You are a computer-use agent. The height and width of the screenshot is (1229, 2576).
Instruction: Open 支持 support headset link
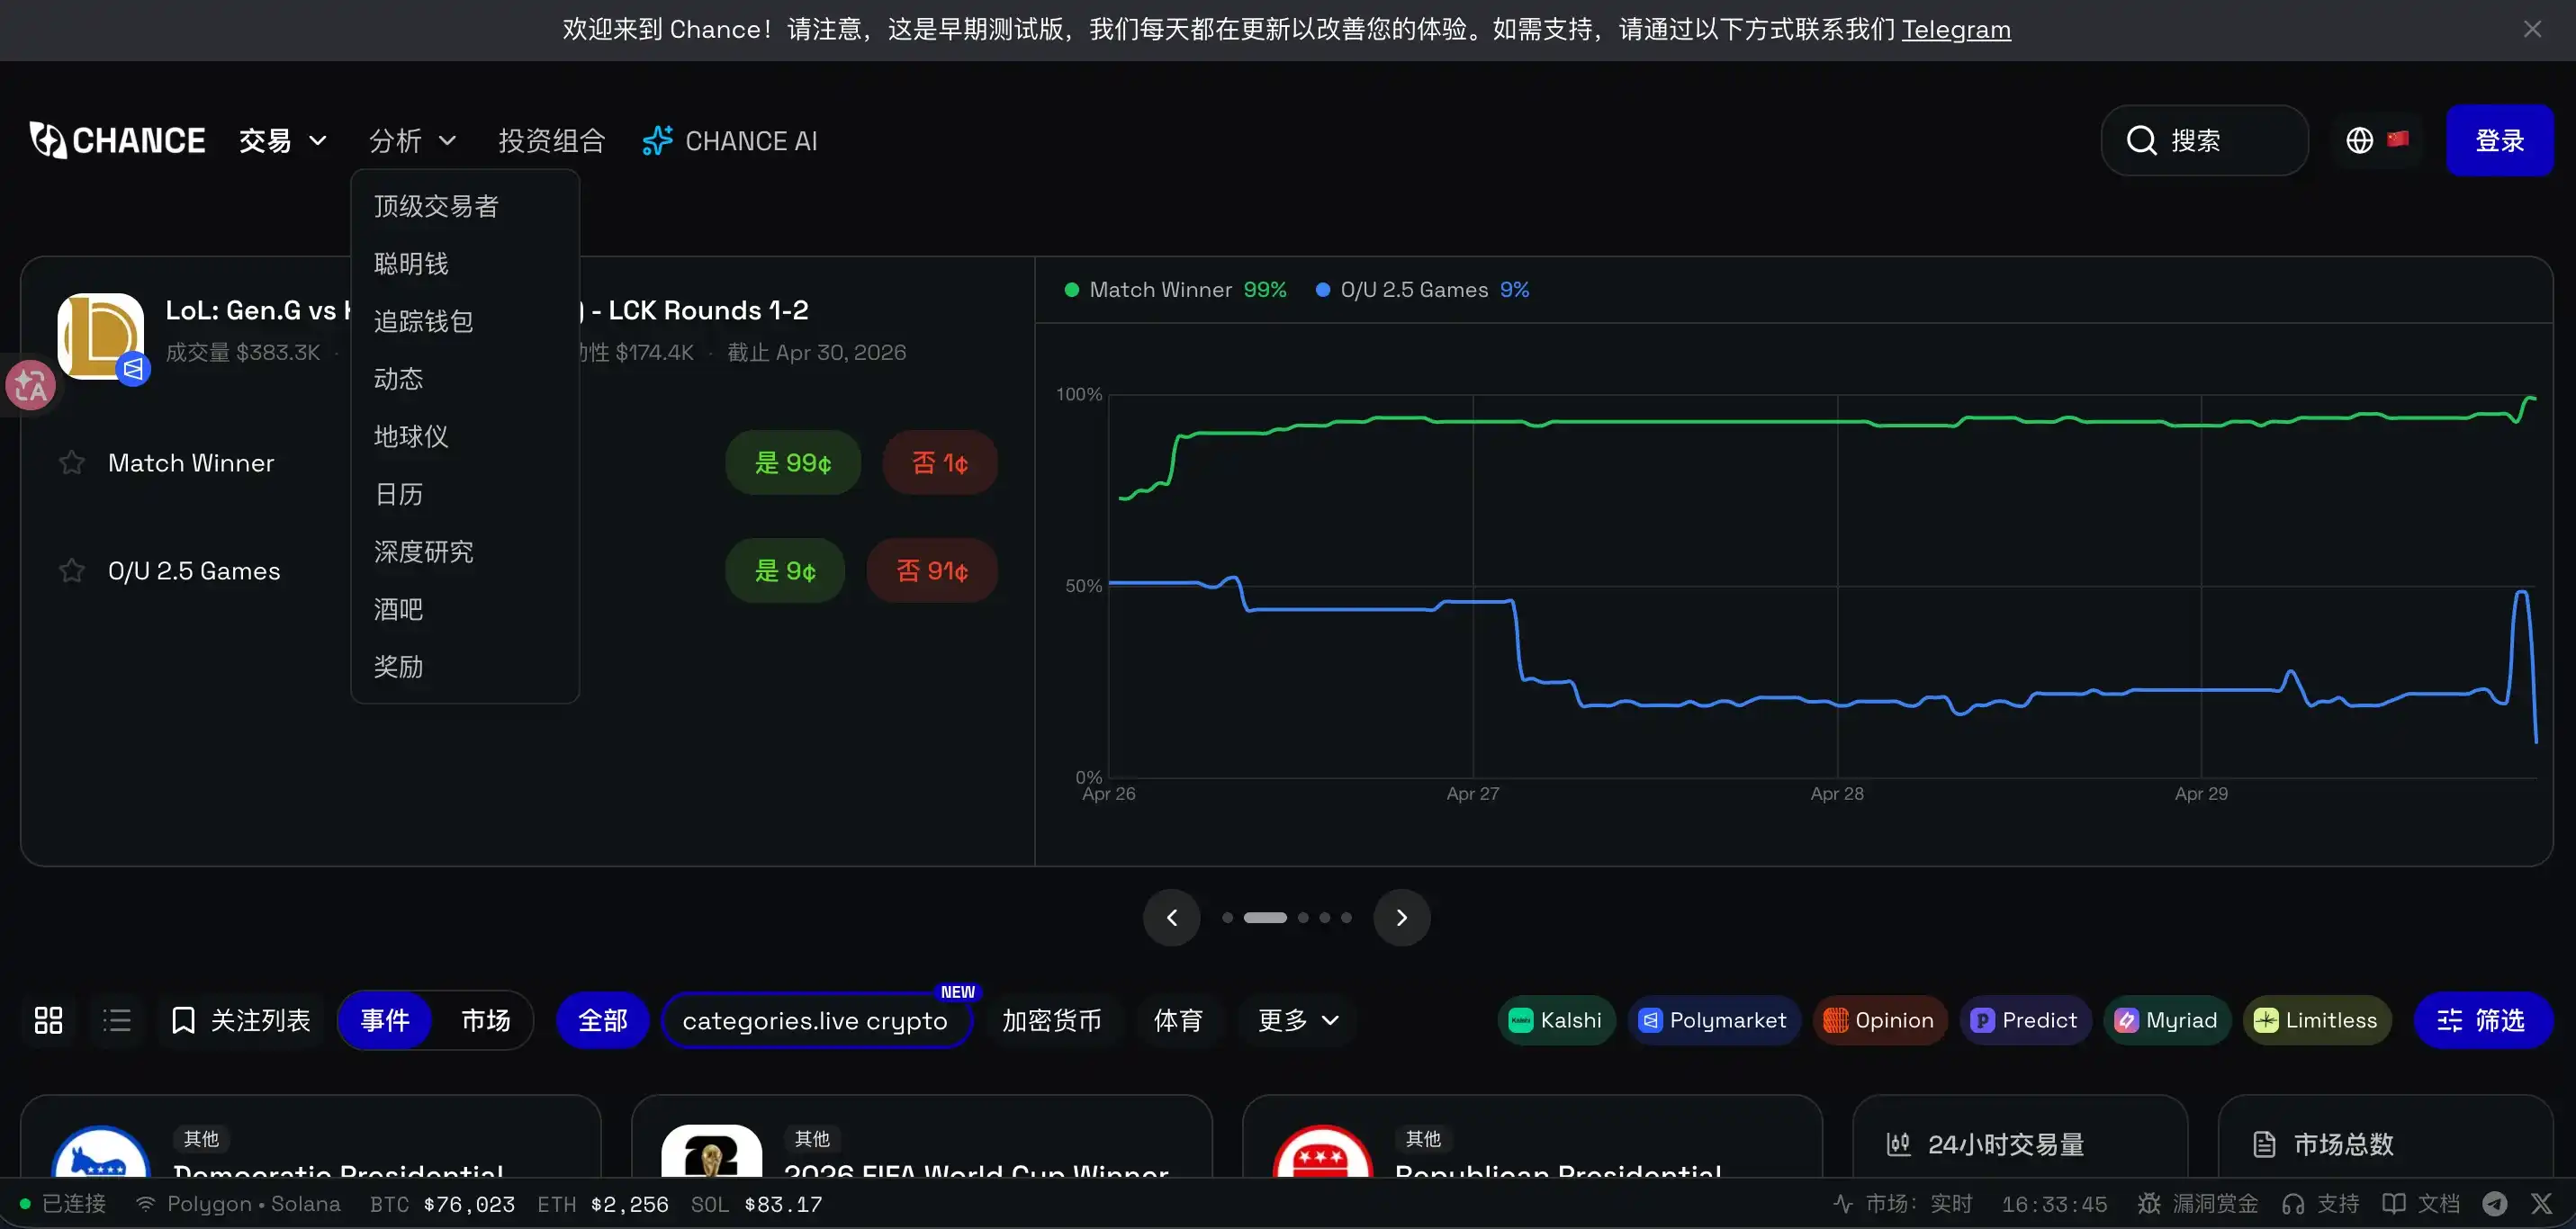pyautogui.click(x=2320, y=1204)
